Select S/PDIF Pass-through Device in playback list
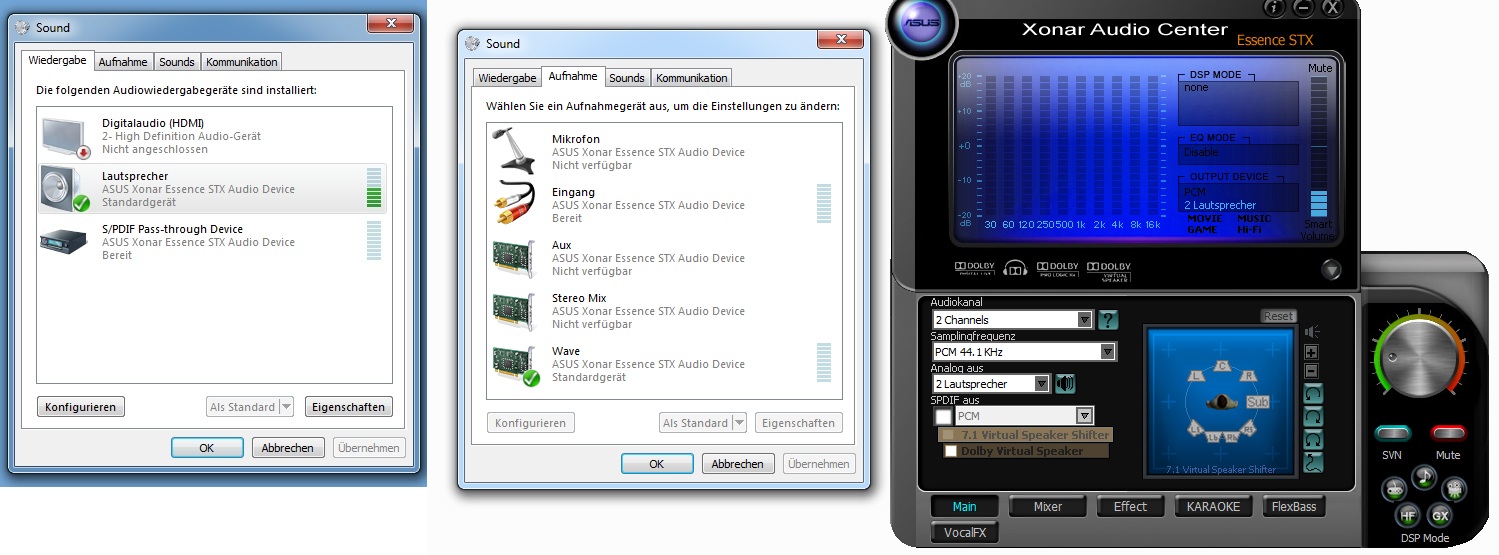This screenshot has height=555, width=1499. pyautogui.click(x=212, y=241)
